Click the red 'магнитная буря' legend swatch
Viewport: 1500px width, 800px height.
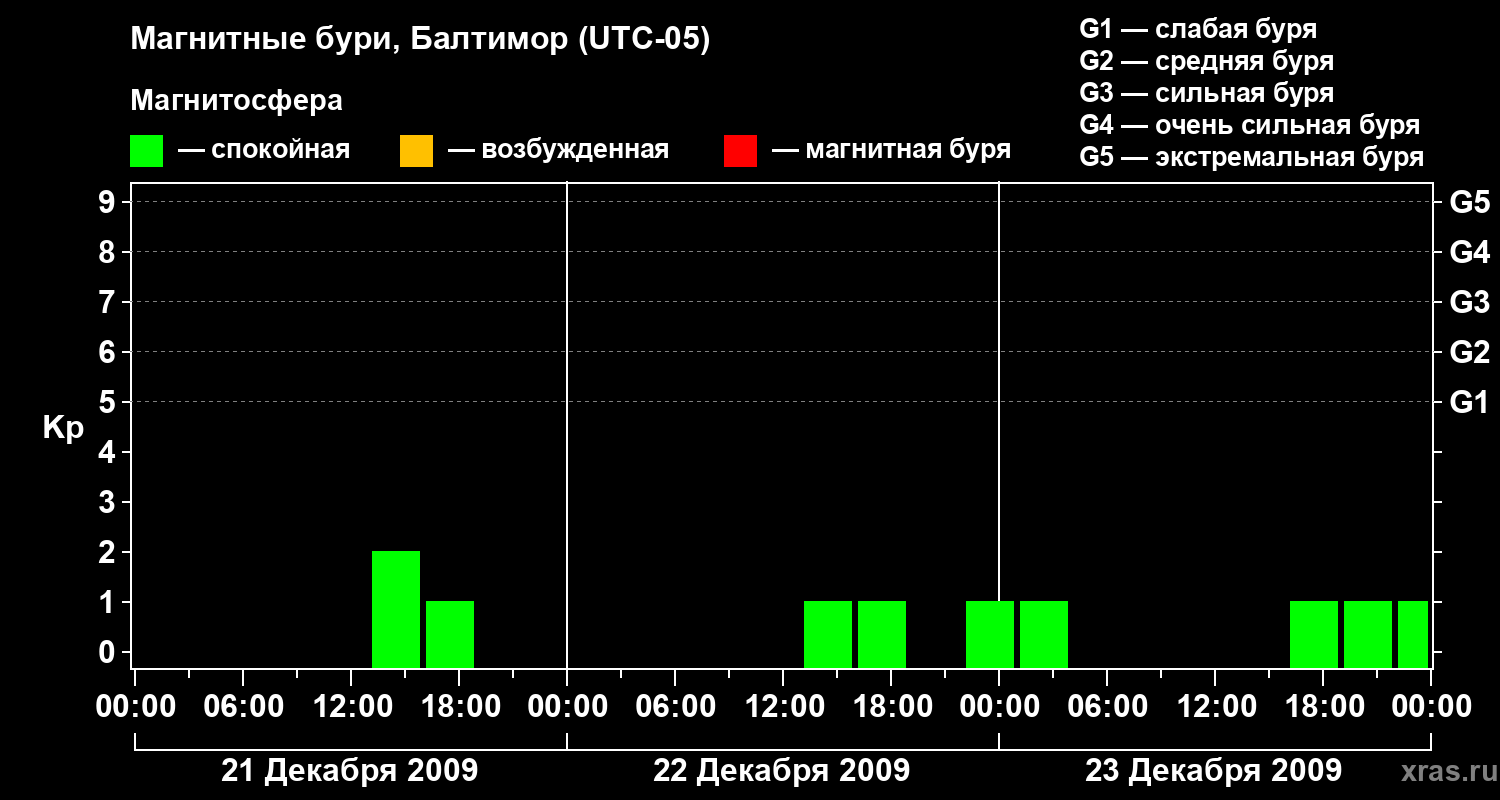(x=740, y=151)
